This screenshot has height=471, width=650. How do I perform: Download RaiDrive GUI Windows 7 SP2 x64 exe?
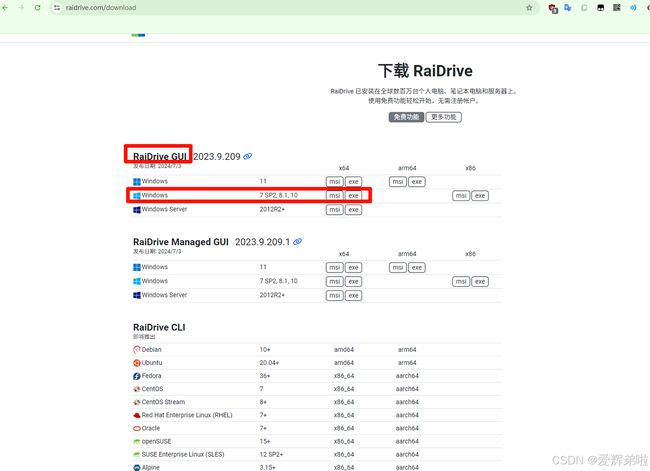coord(354,196)
